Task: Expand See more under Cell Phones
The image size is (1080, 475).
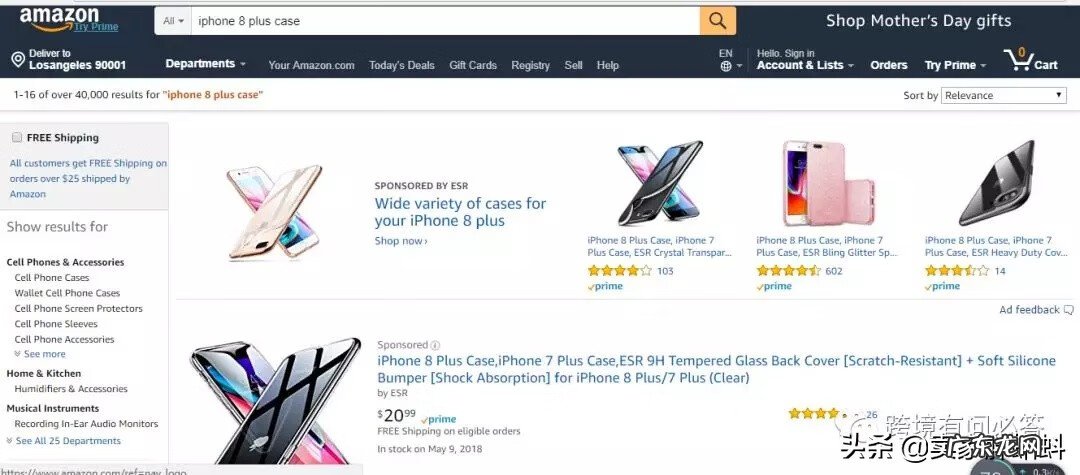Action: (x=40, y=354)
